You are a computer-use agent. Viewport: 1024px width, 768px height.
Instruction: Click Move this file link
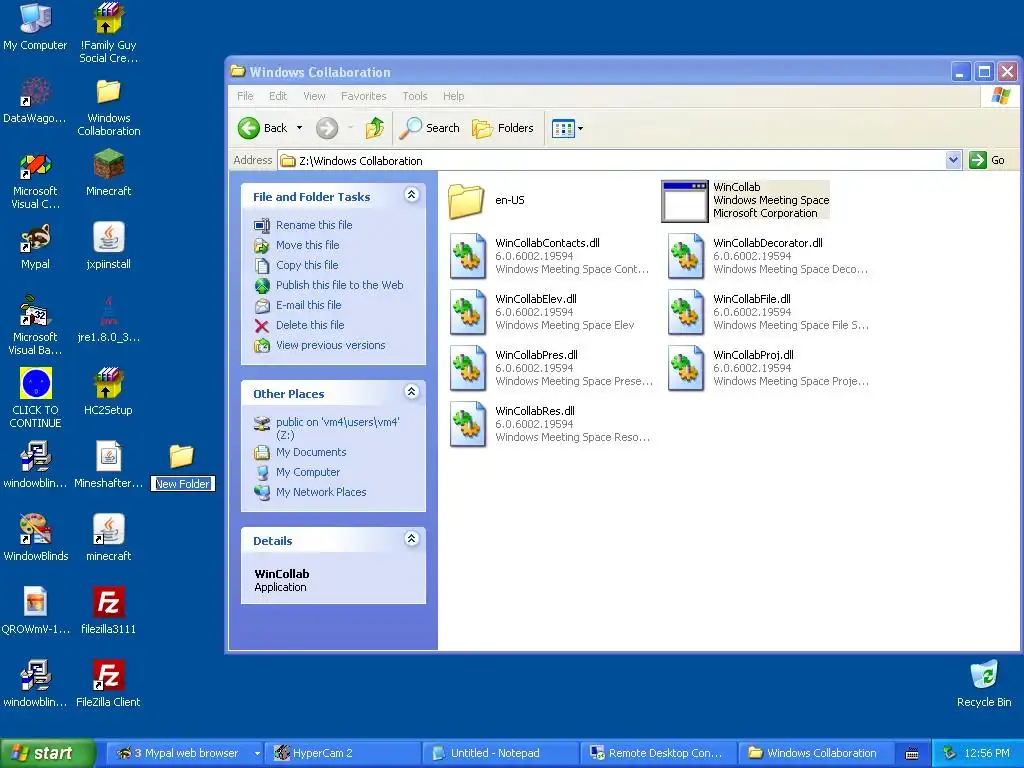308,245
